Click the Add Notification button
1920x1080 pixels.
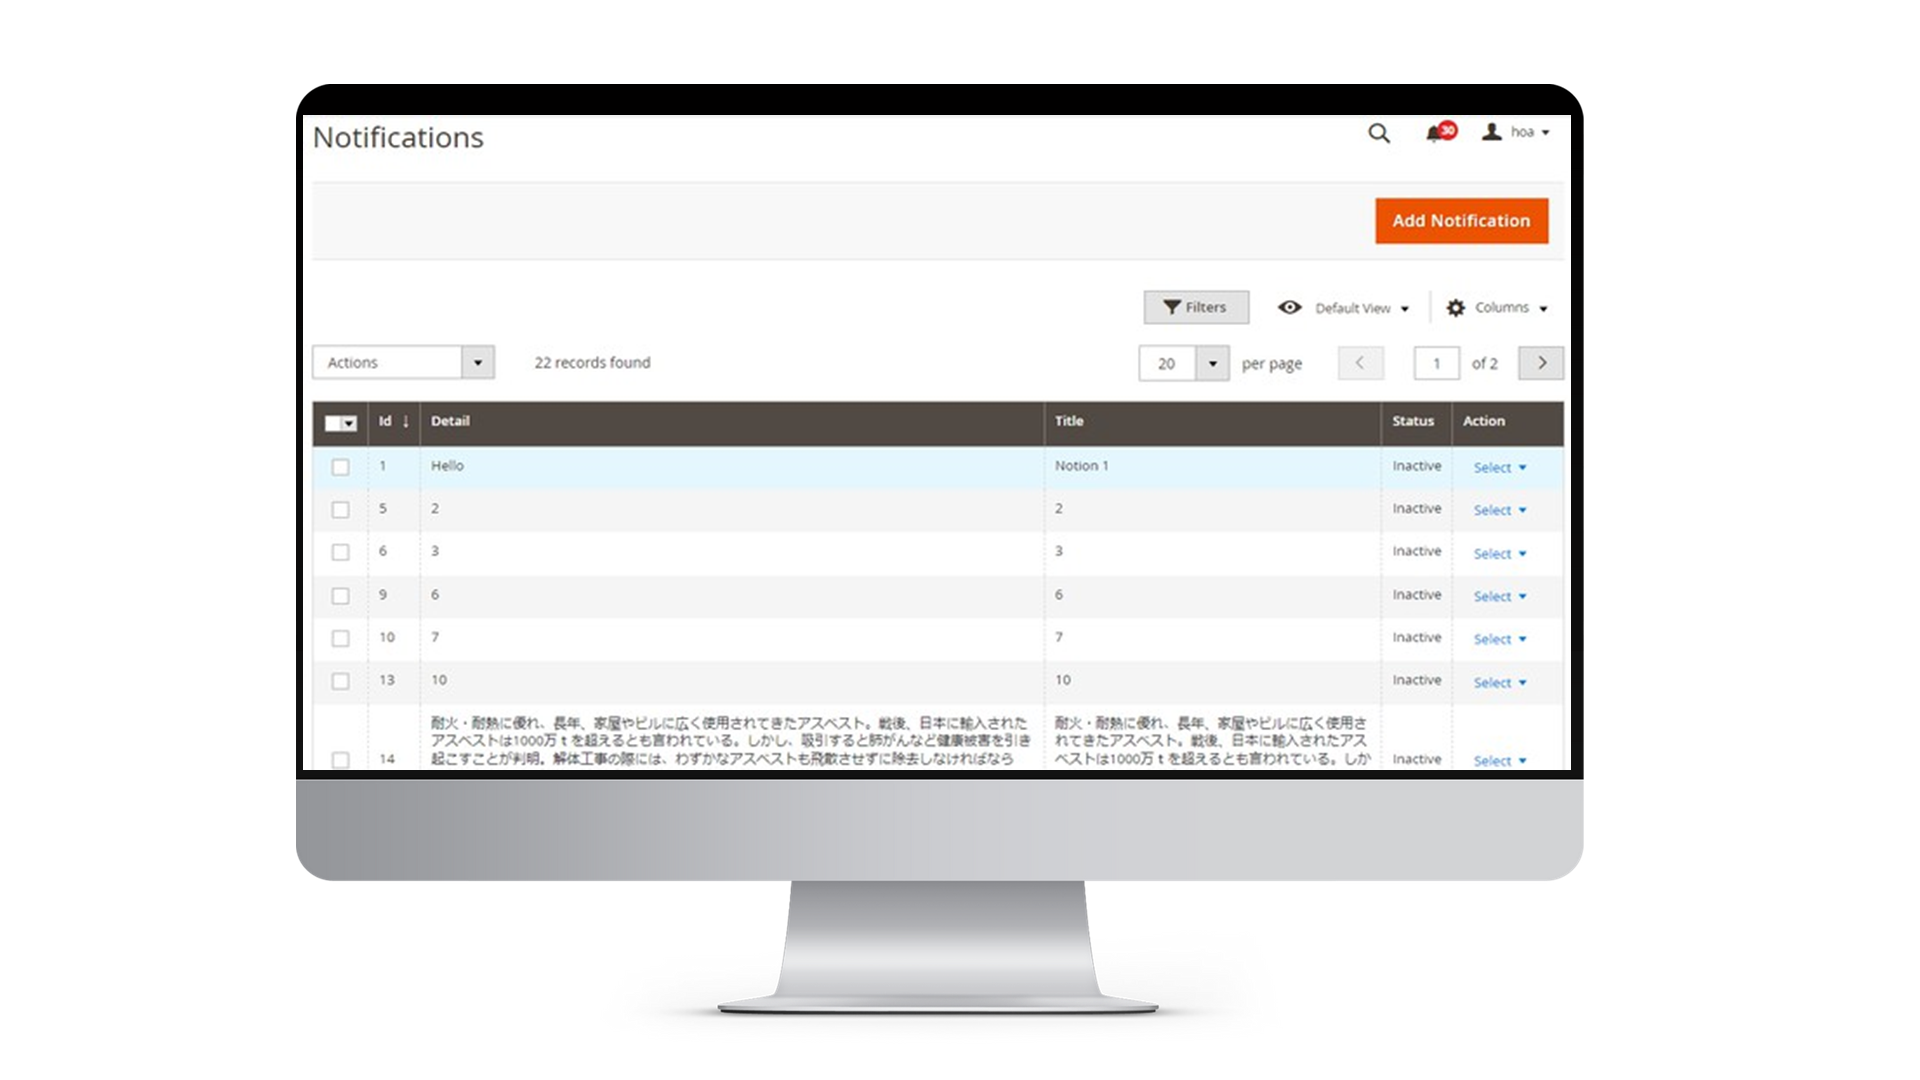coord(1461,220)
